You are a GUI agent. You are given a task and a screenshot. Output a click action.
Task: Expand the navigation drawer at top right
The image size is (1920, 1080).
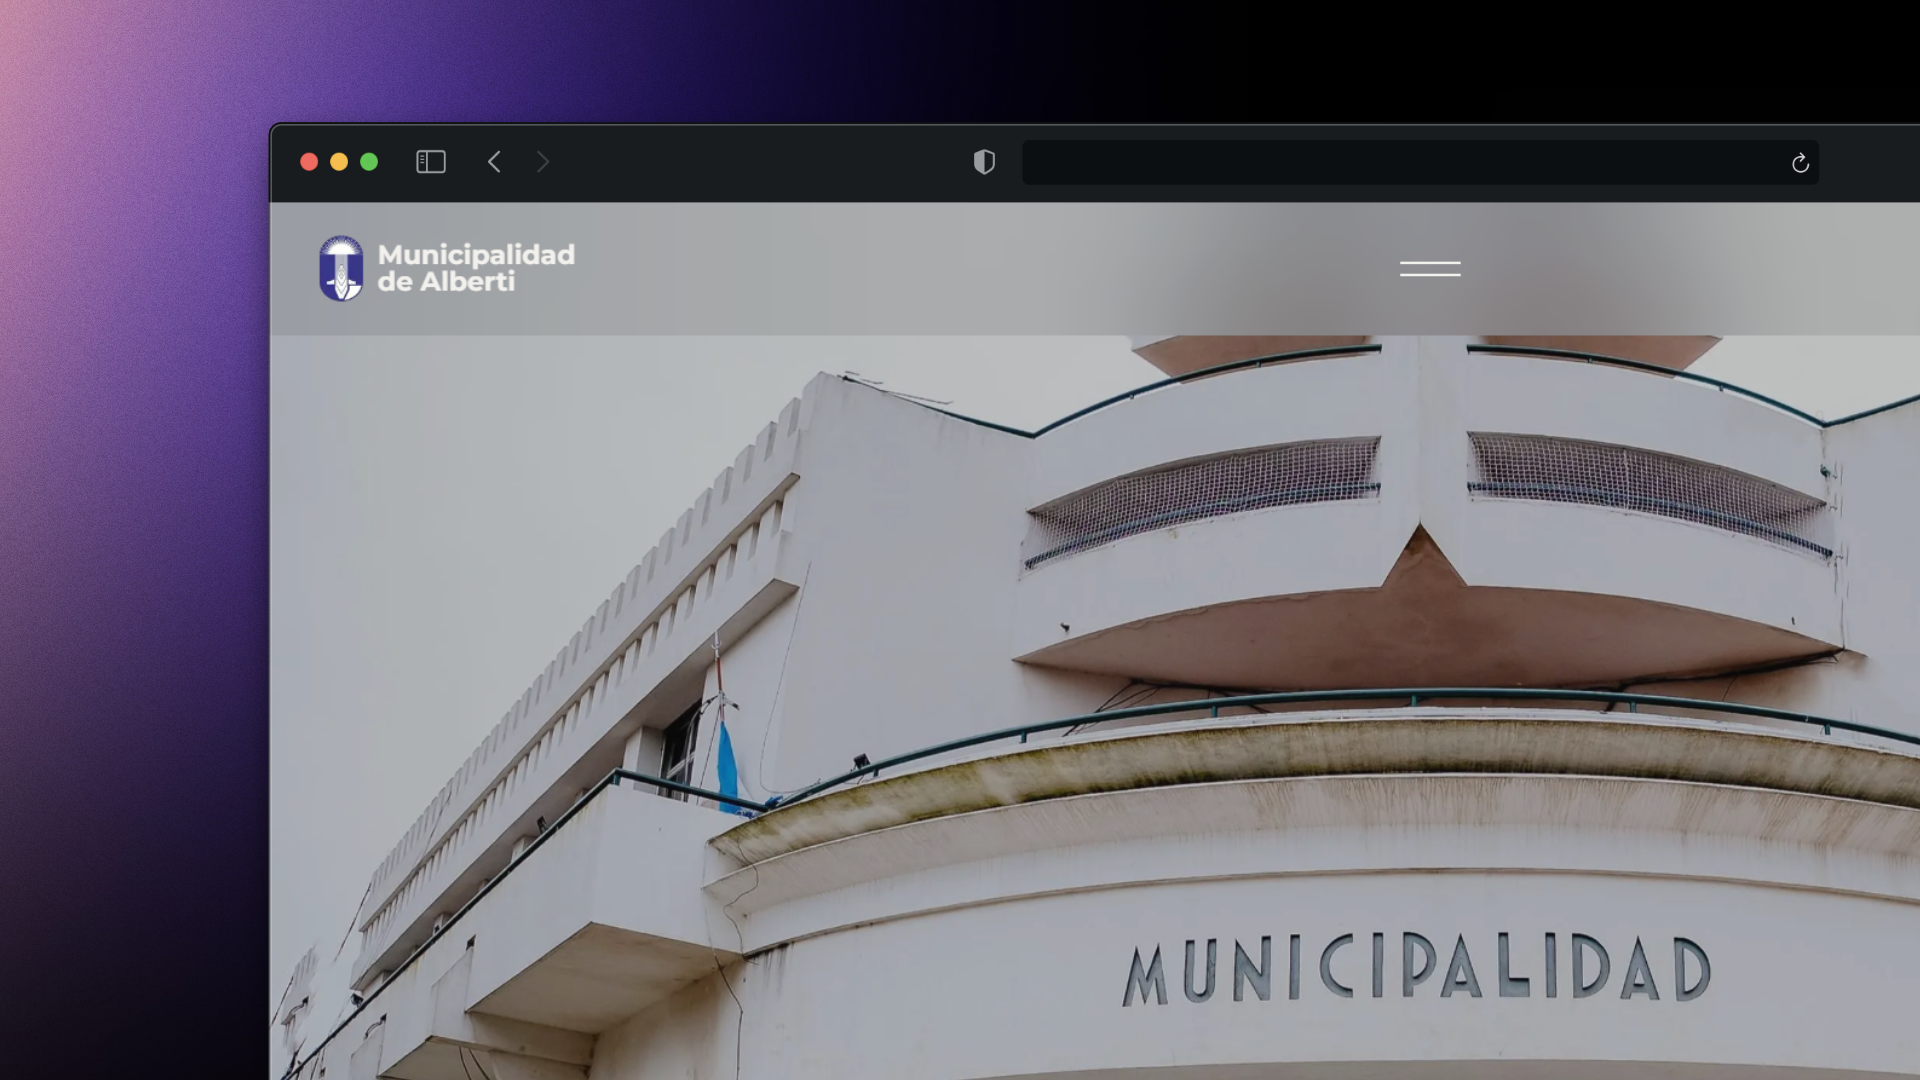[1428, 268]
